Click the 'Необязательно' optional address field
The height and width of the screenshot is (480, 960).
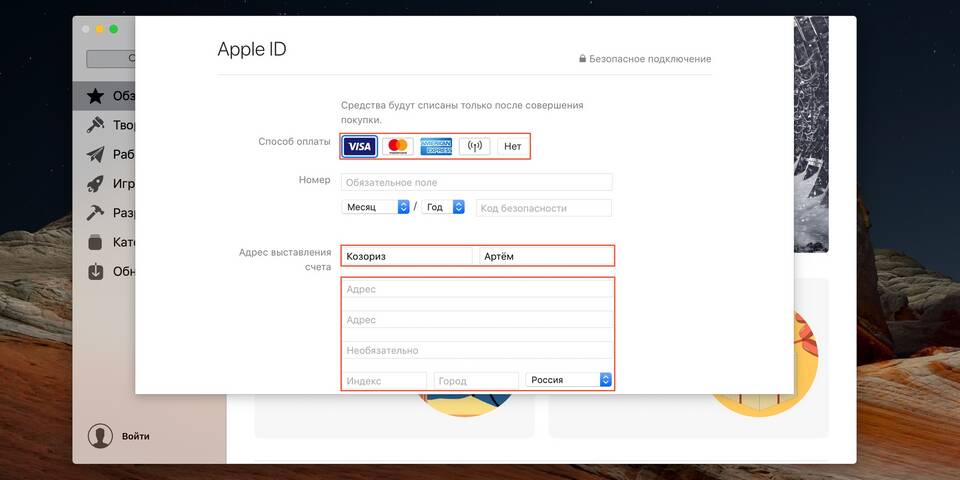coord(478,350)
